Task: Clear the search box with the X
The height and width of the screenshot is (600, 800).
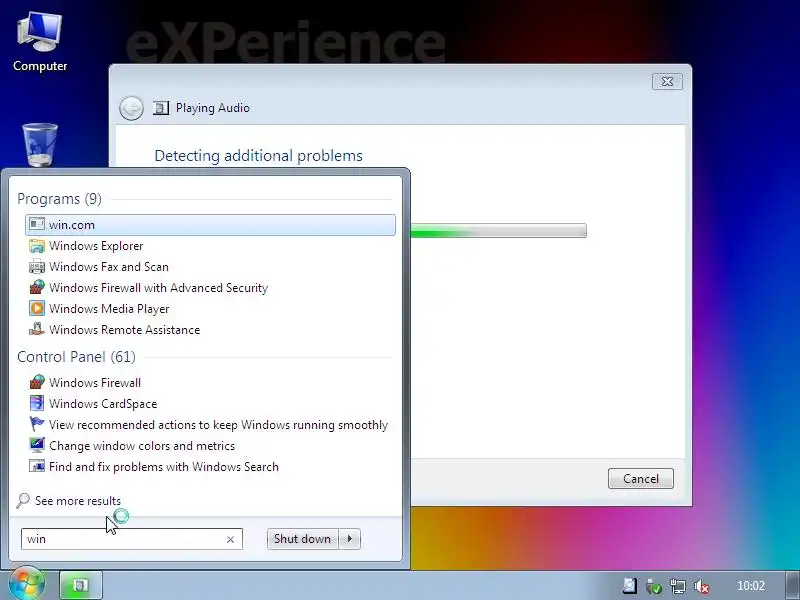Action: tap(230, 539)
